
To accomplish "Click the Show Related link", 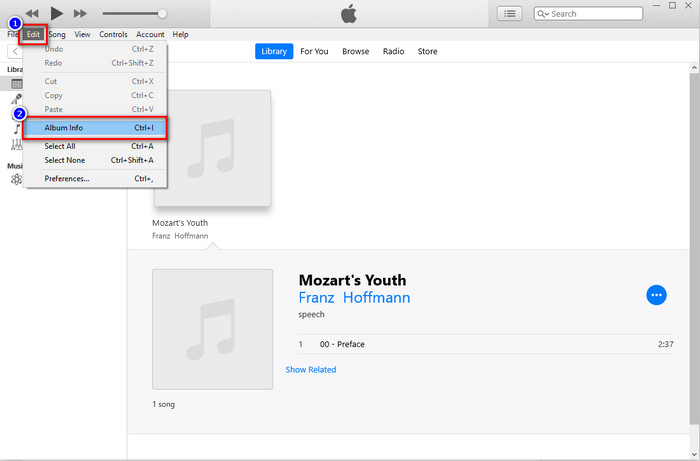I will (x=311, y=370).
